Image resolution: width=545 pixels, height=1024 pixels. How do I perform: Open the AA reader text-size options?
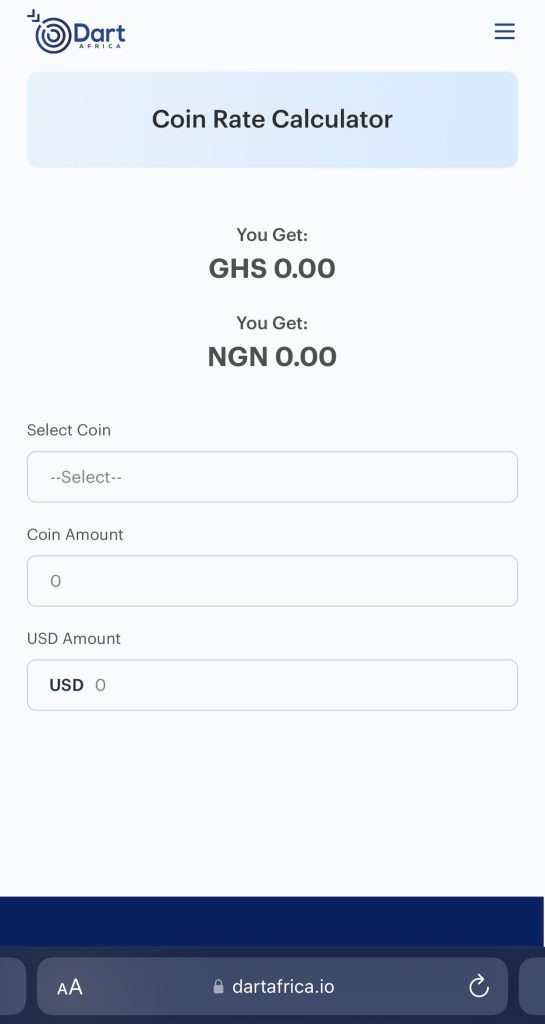[x=70, y=987]
